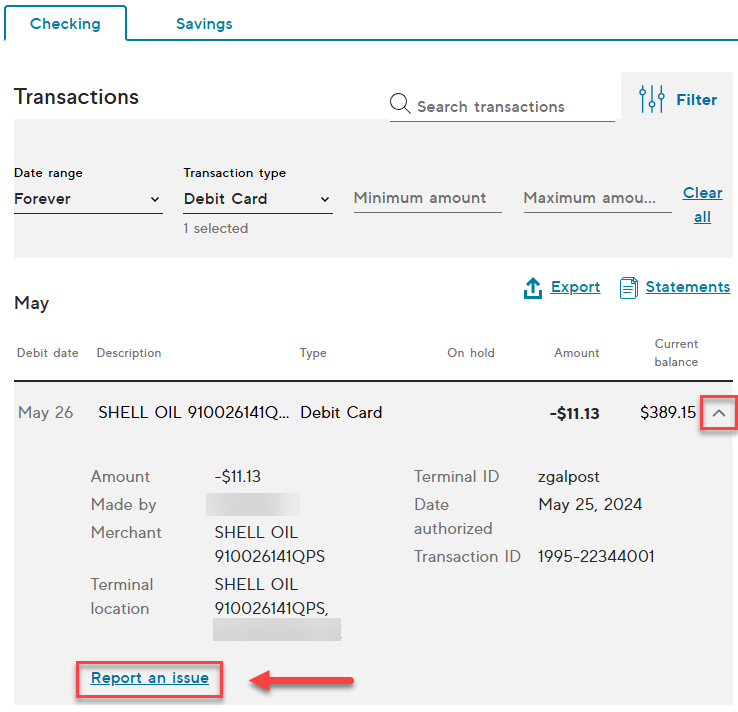Click the magnifying glass search icon

tap(400, 105)
